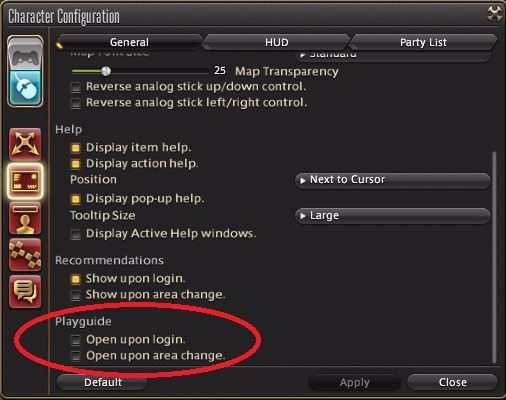
Task: Open the display name settings icon
Action: click(25, 218)
